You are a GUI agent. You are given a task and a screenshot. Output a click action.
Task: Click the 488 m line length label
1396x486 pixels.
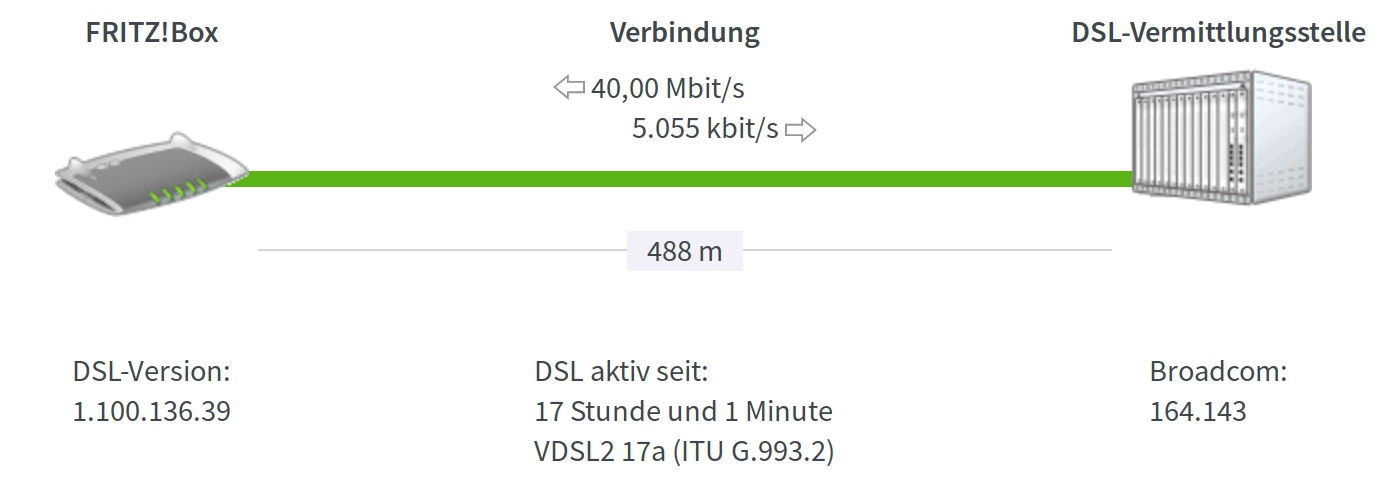click(x=684, y=251)
